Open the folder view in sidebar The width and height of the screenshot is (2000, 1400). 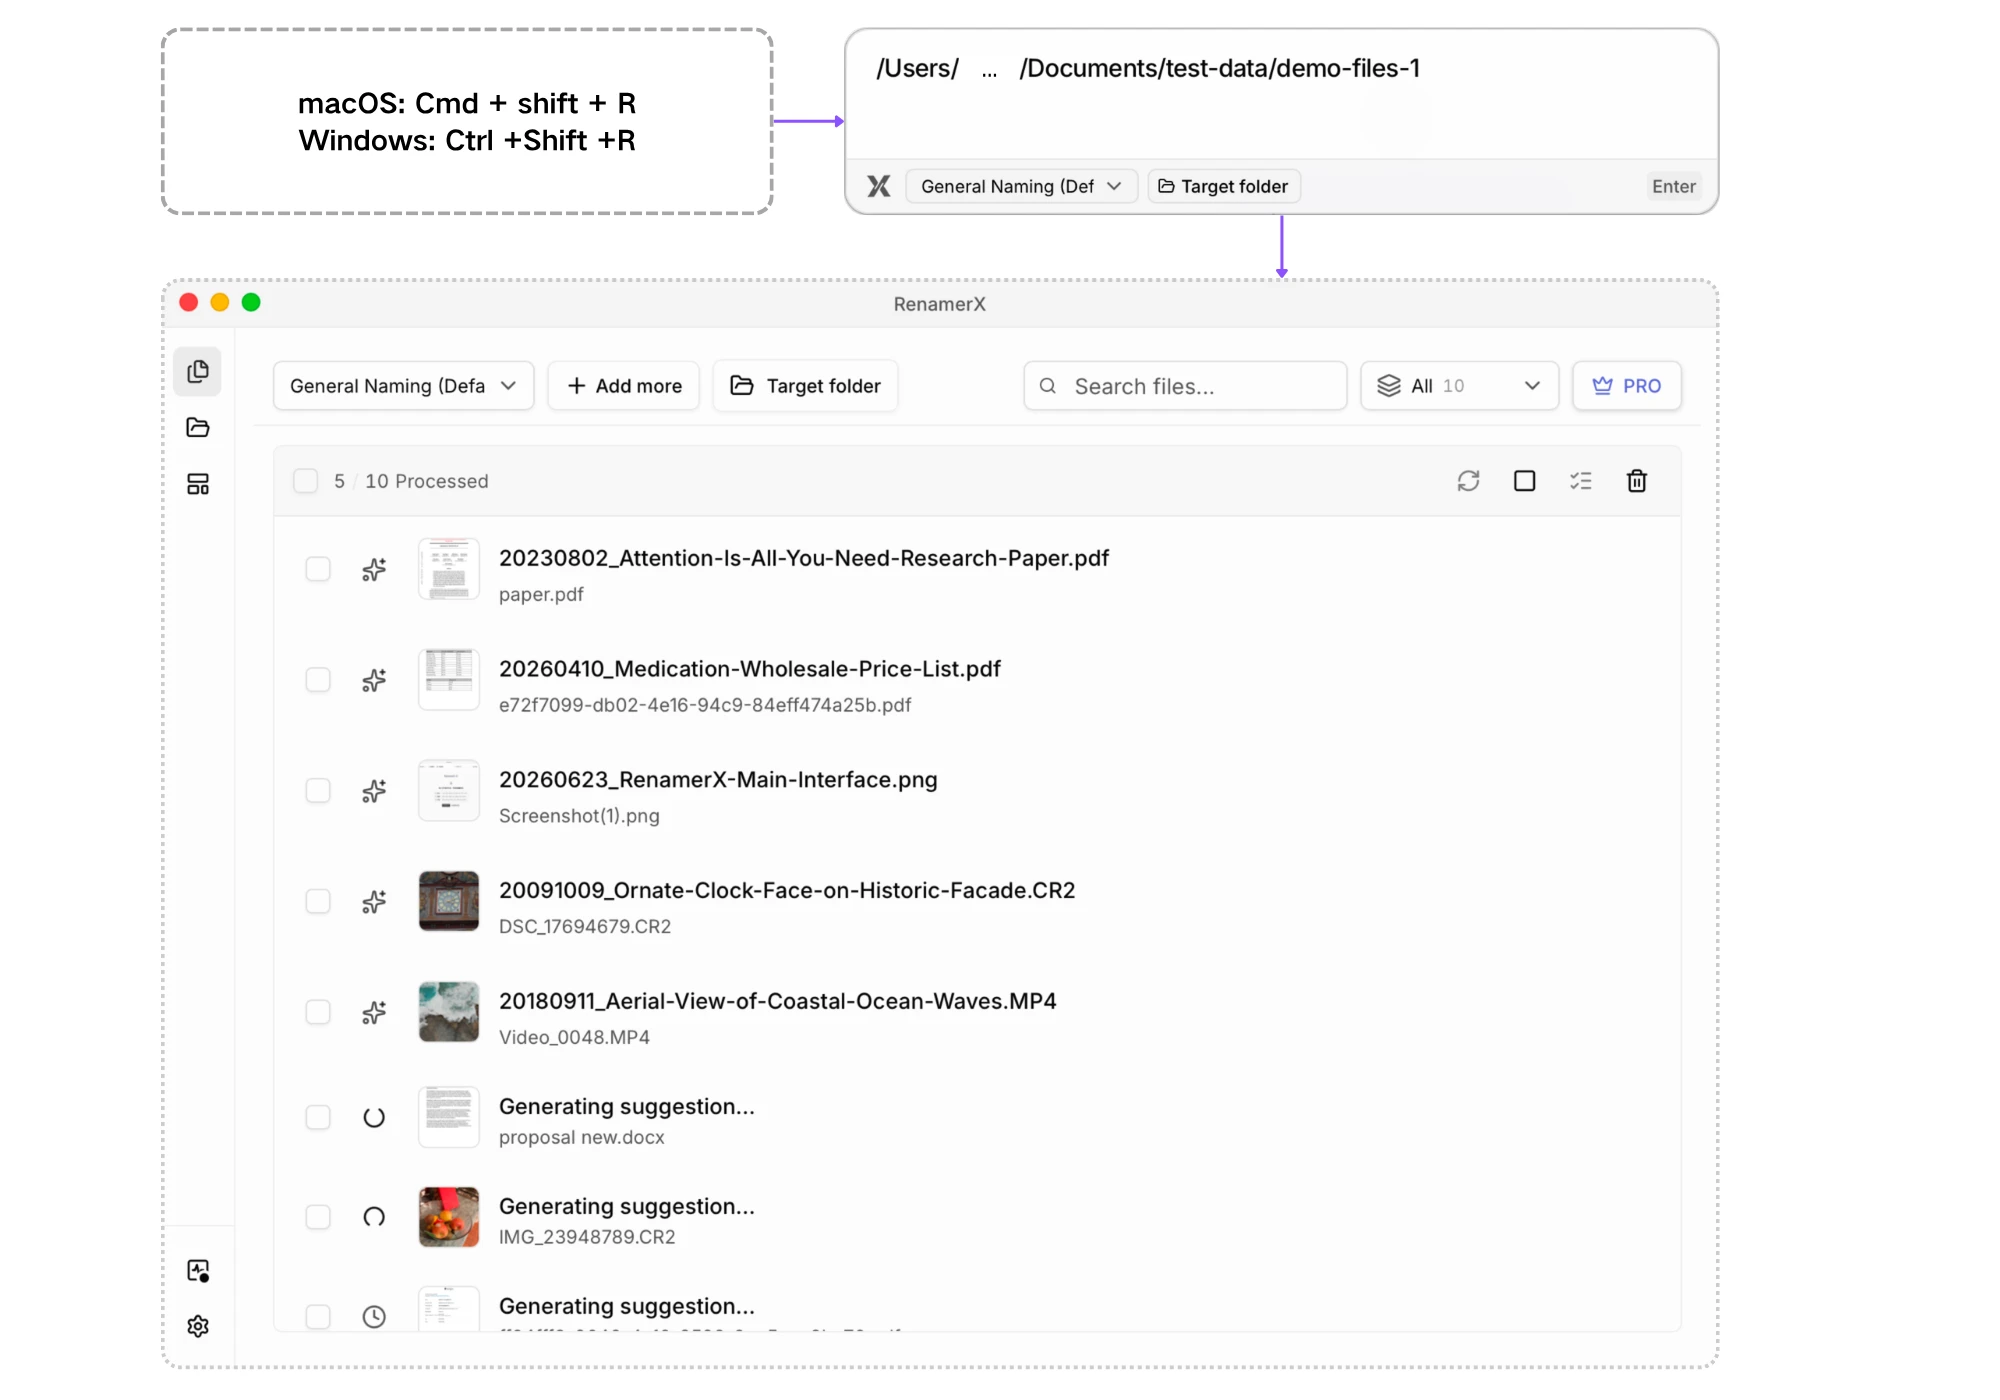[x=198, y=428]
